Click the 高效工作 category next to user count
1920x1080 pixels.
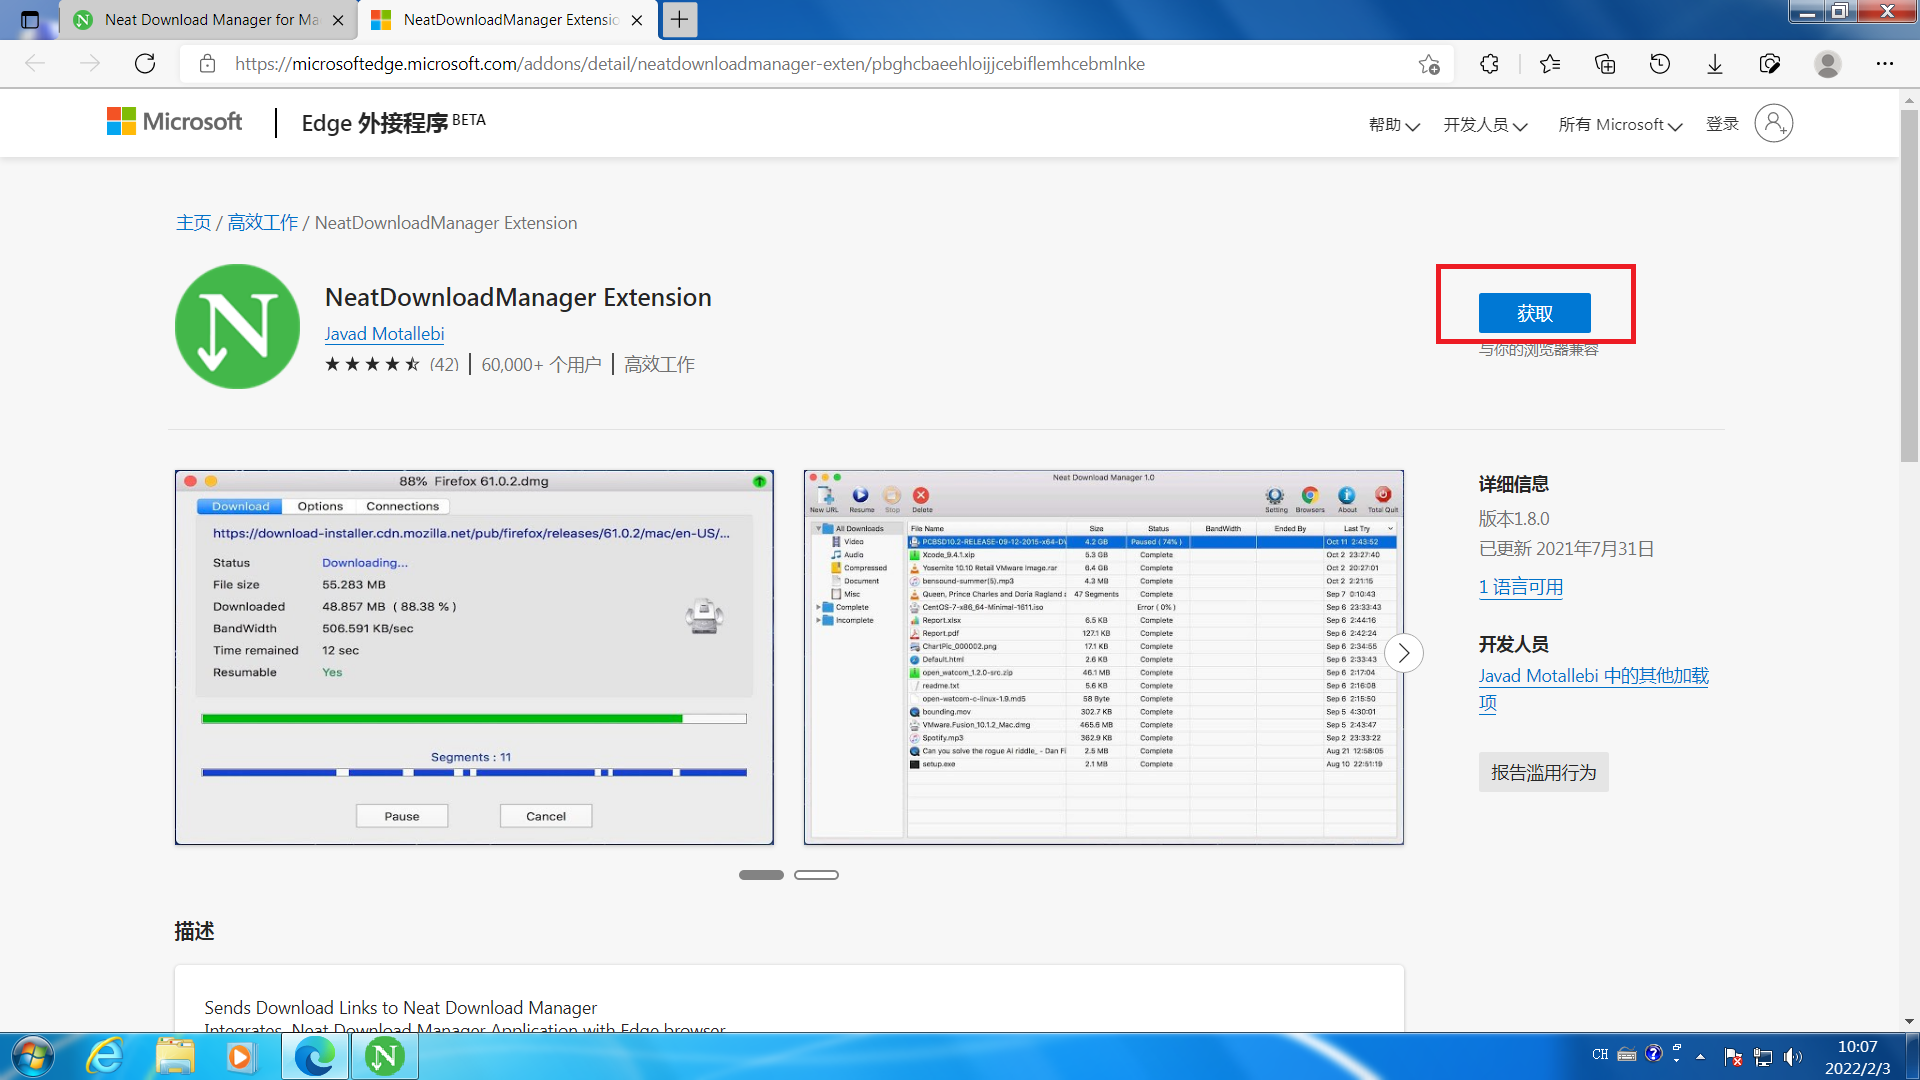(x=659, y=365)
